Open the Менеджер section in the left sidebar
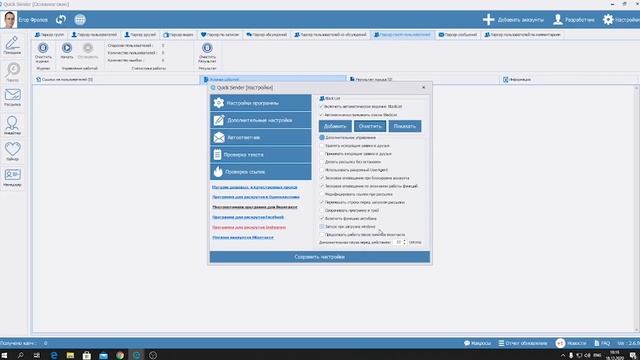The width and height of the screenshot is (640, 360). tap(12, 178)
